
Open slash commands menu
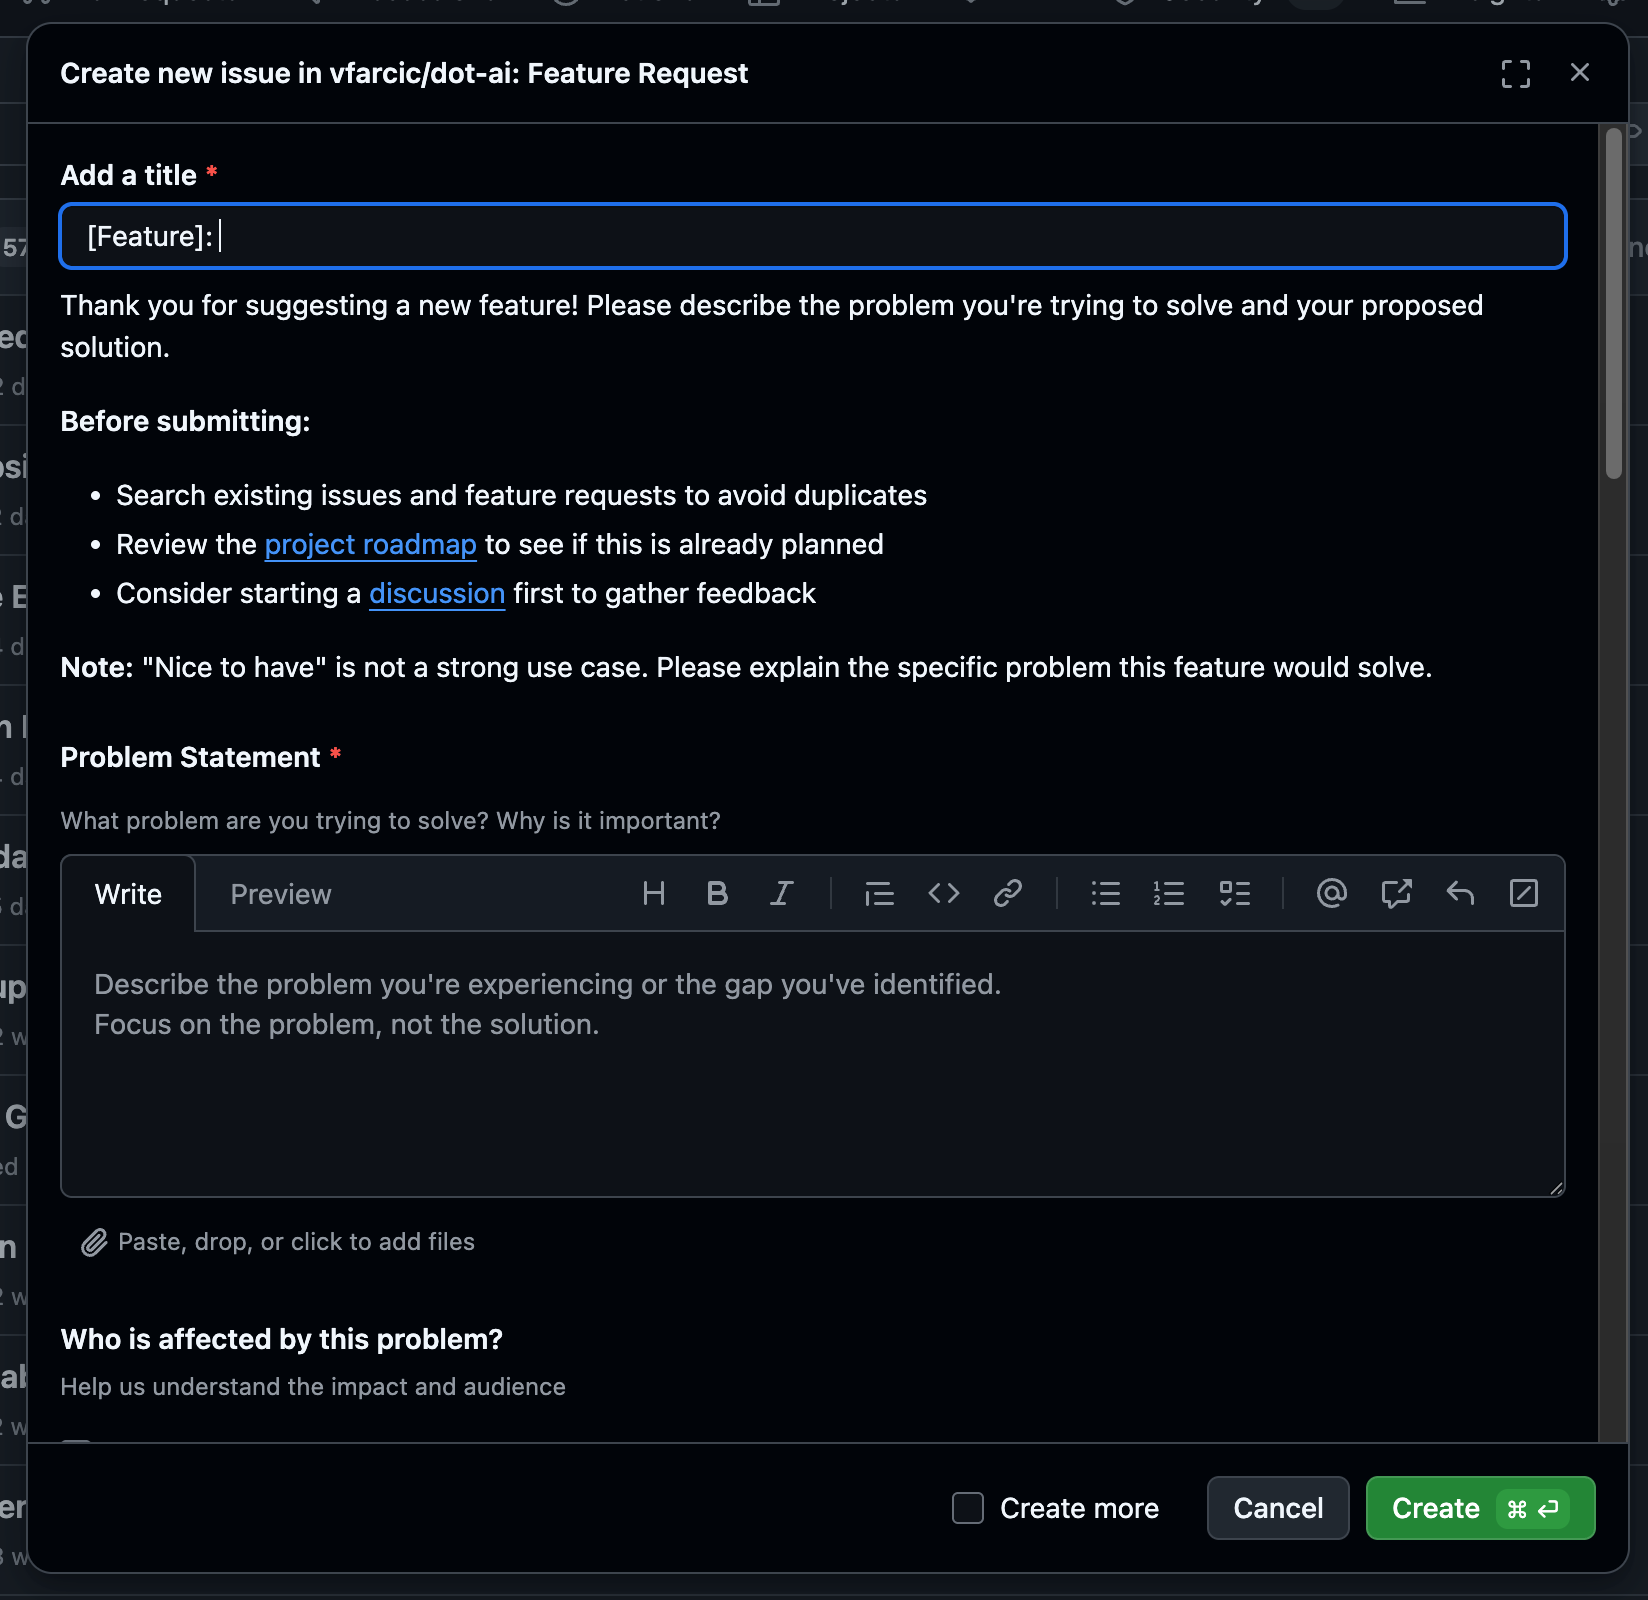(x=1523, y=893)
